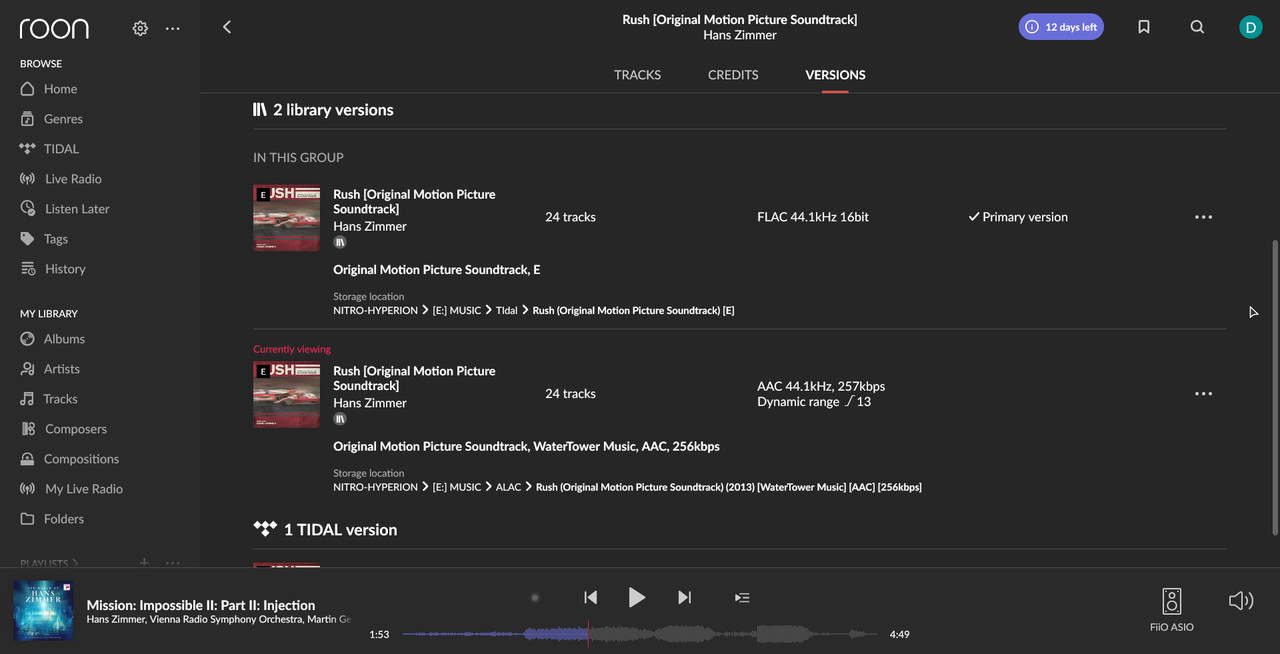Click the FLAC 44.1kHz 16bit format text

click(x=813, y=217)
